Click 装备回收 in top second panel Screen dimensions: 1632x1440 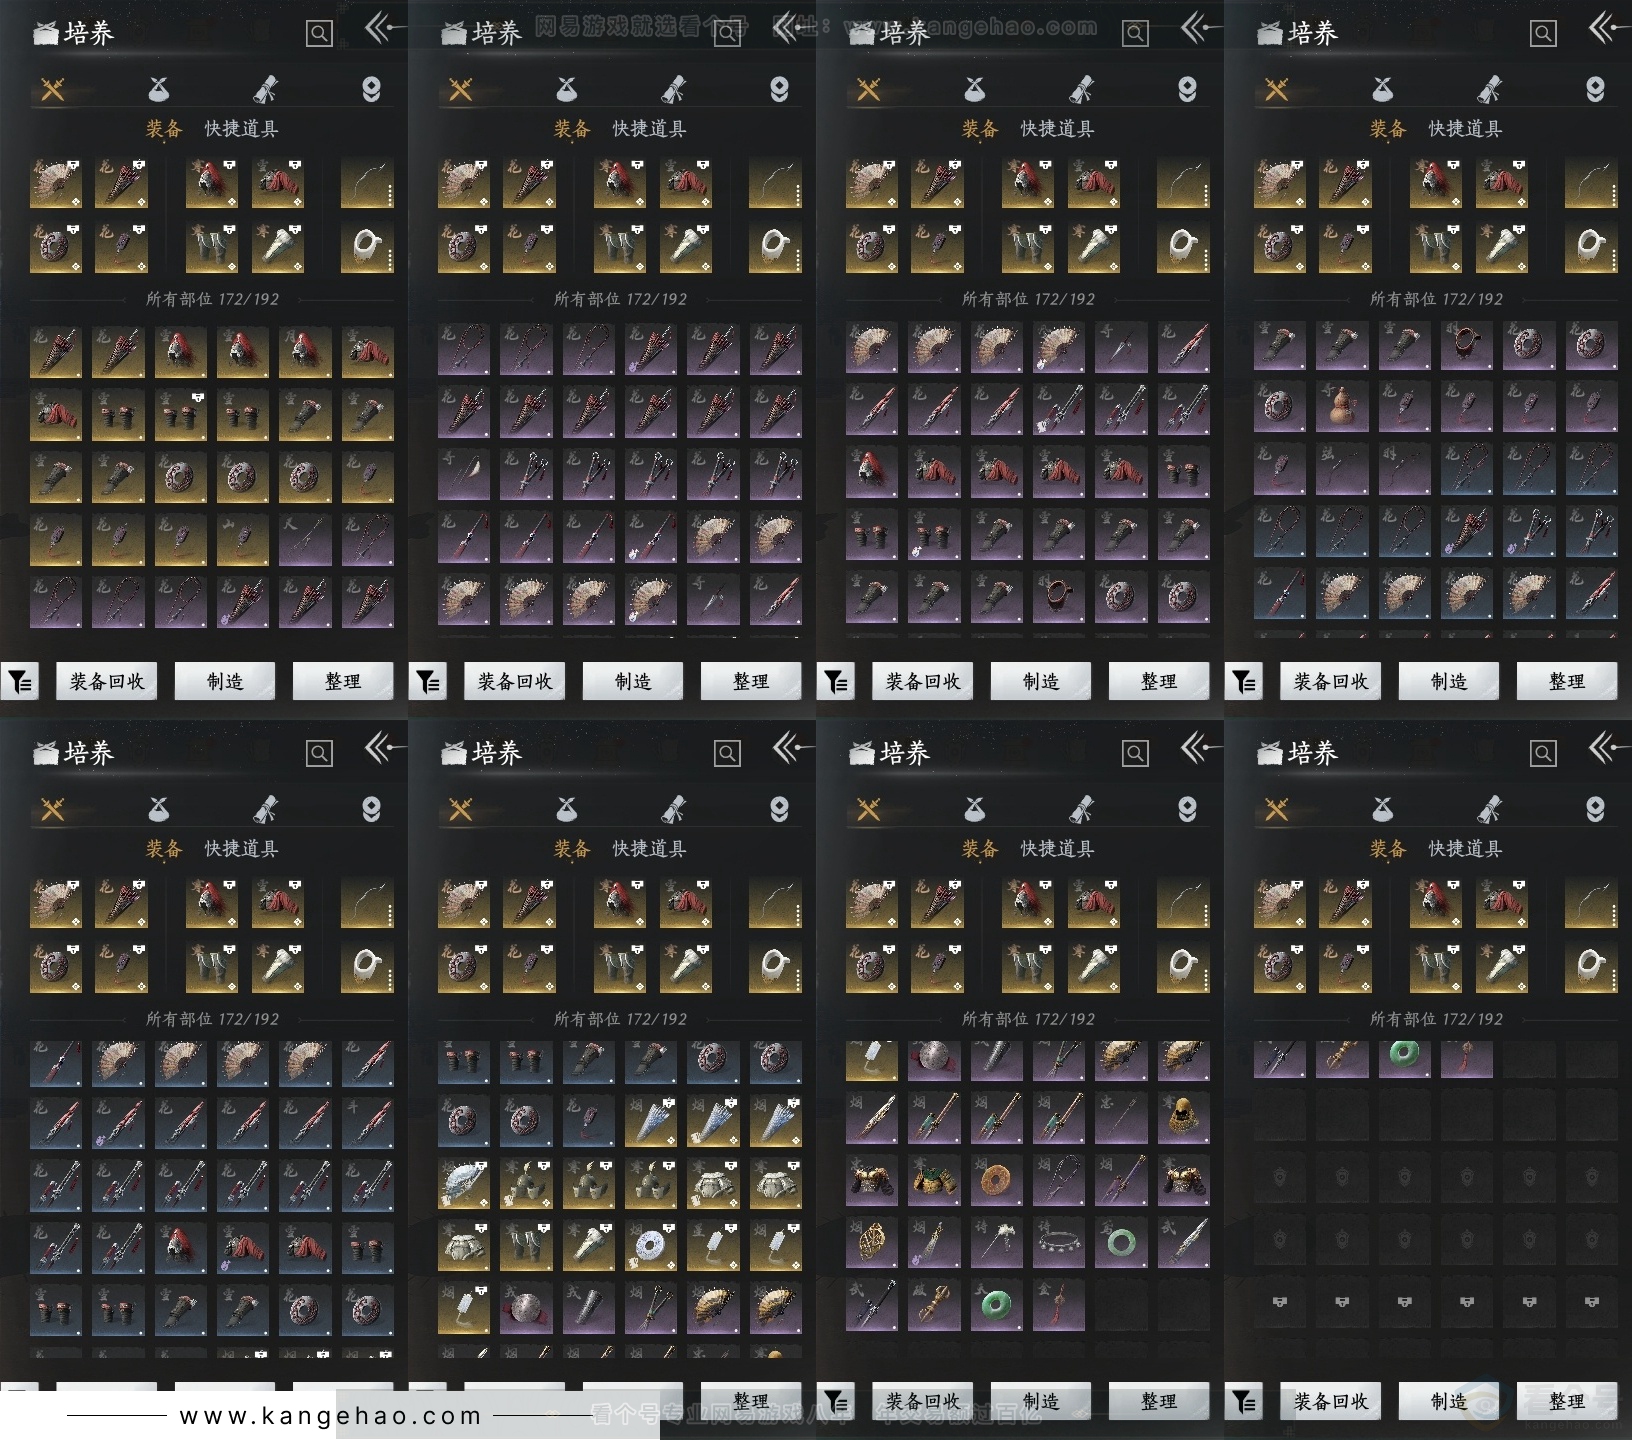(x=515, y=682)
